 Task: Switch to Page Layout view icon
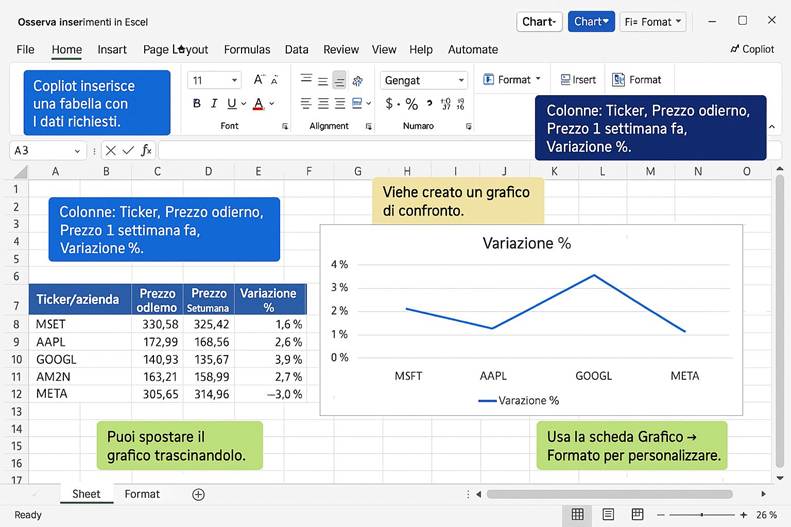coord(608,514)
